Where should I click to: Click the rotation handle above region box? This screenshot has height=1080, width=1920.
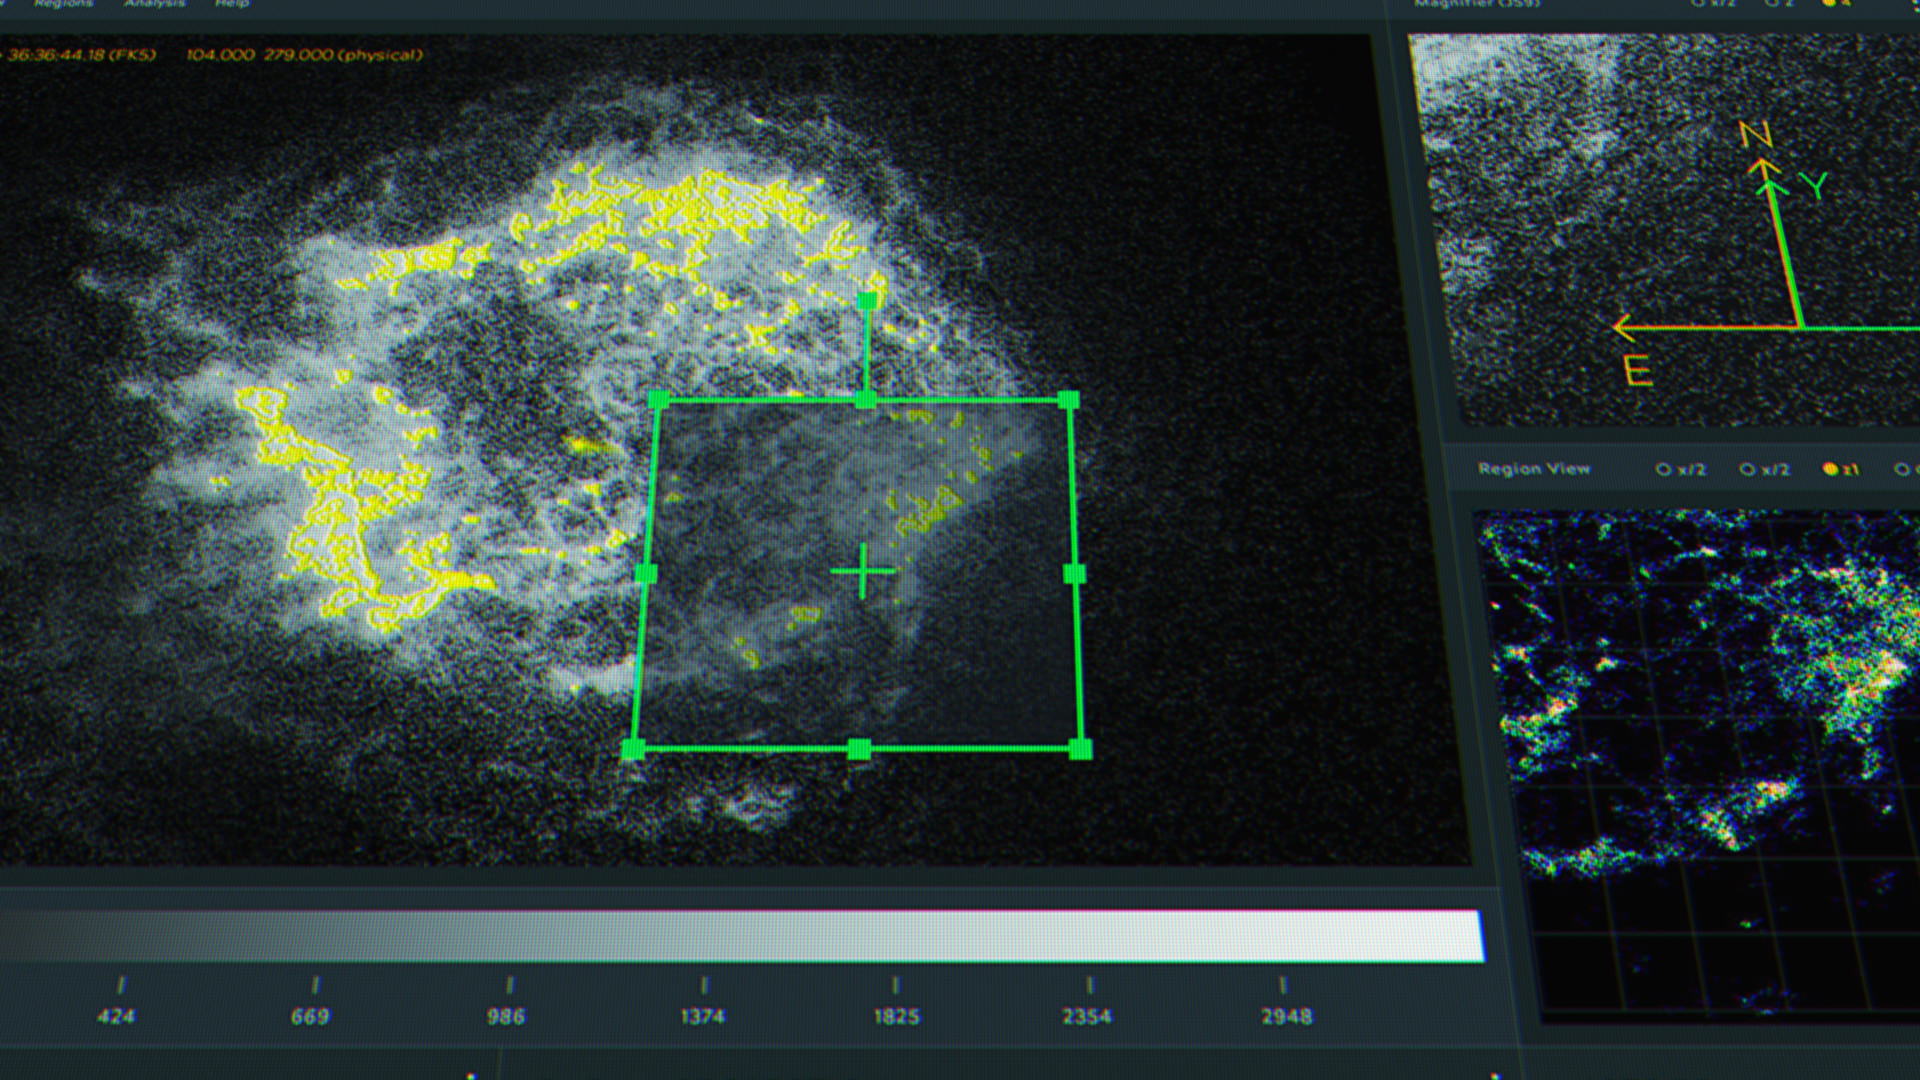click(x=867, y=300)
